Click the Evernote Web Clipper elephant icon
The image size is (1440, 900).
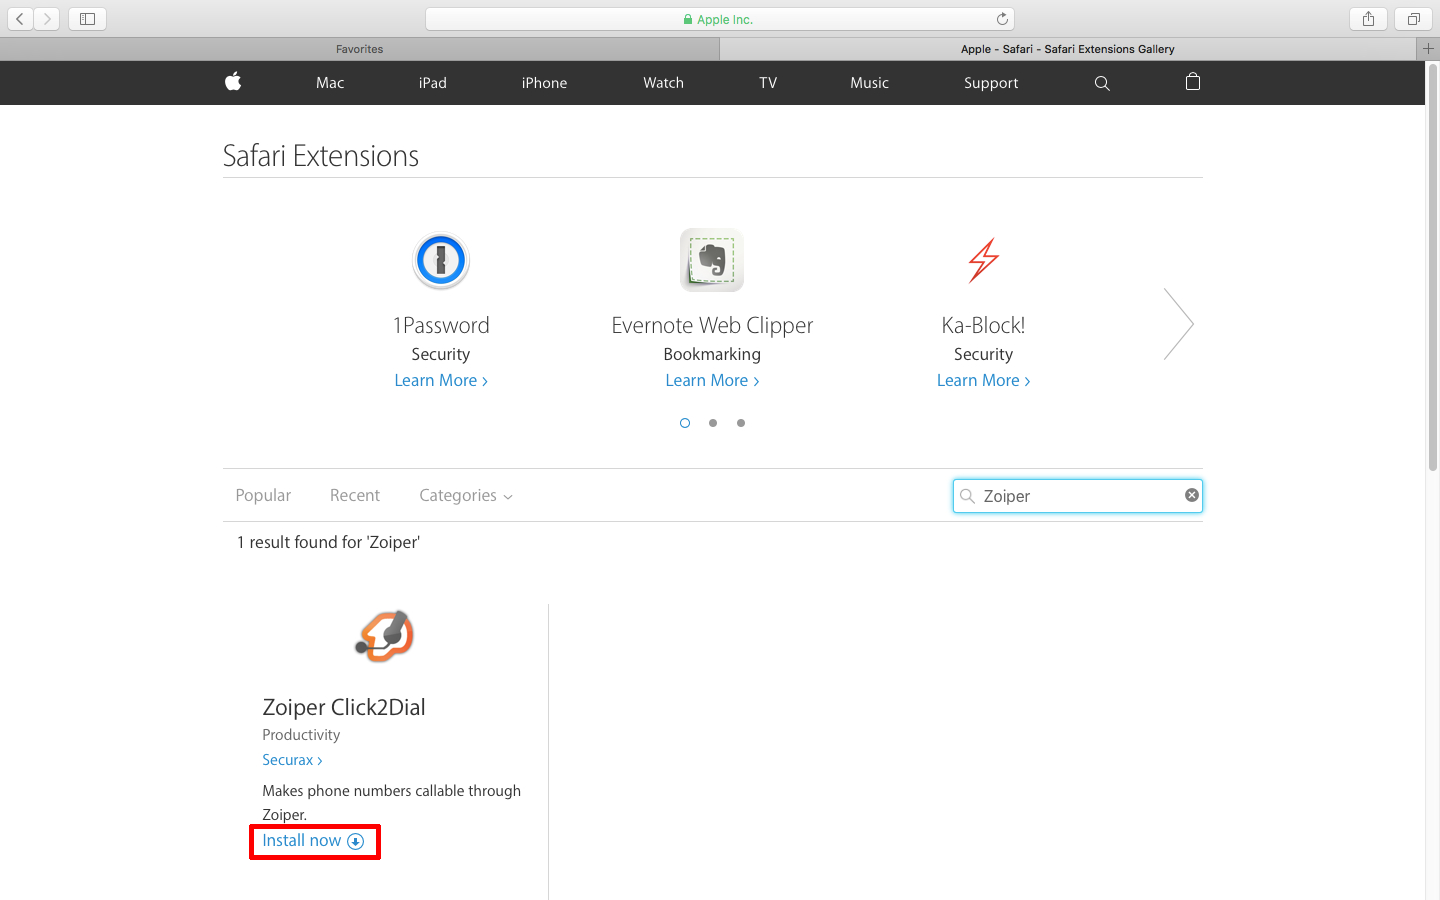pyautogui.click(x=712, y=260)
